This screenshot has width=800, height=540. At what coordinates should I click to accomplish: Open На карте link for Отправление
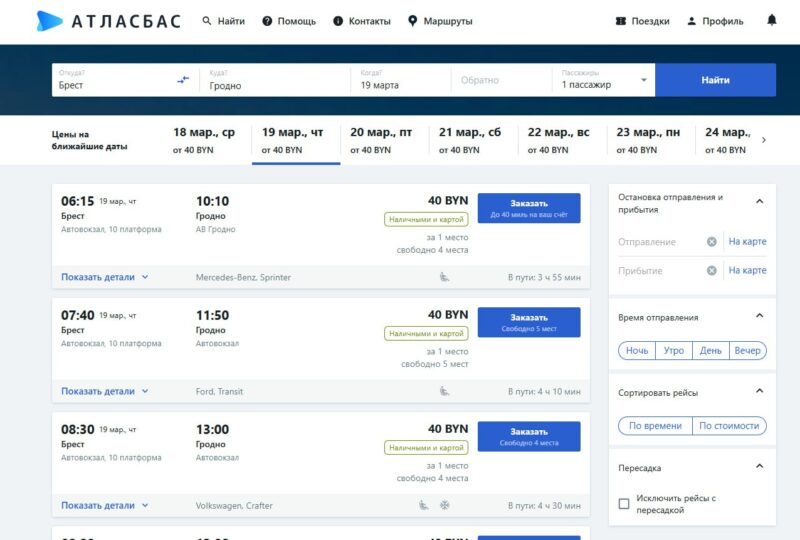tap(747, 242)
